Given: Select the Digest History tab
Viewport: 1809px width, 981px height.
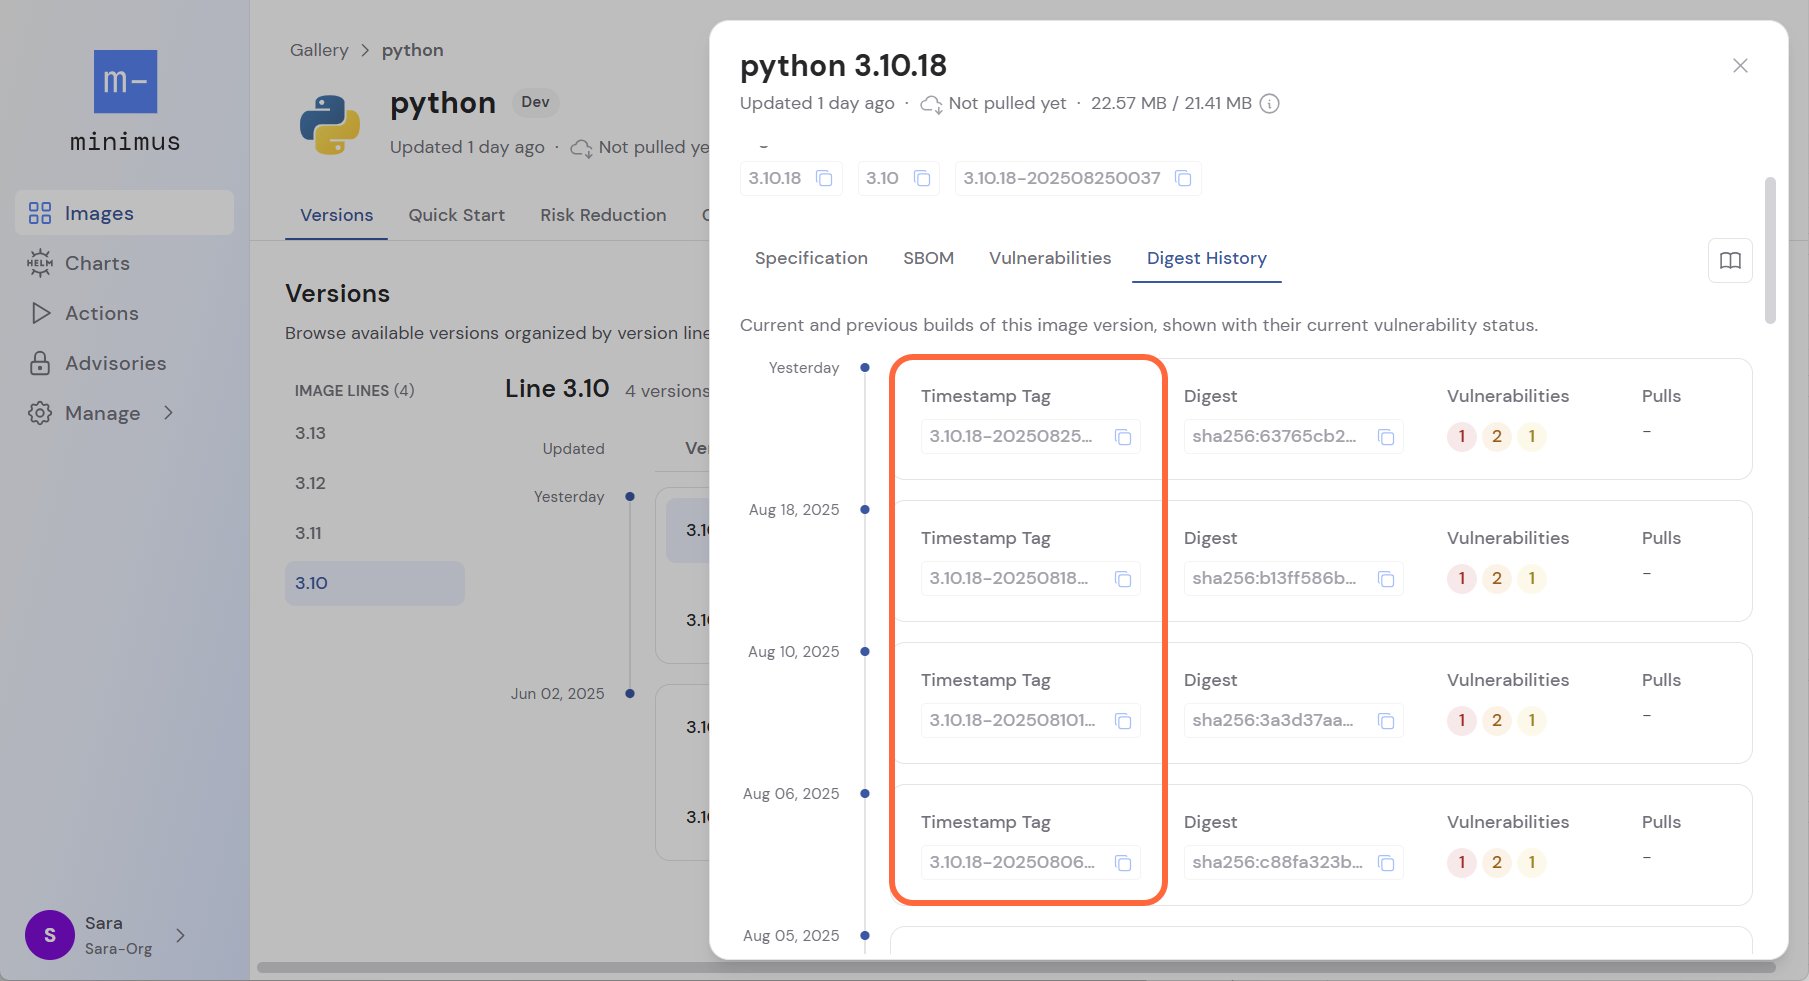Looking at the screenshot, I should pos(1206,258).
